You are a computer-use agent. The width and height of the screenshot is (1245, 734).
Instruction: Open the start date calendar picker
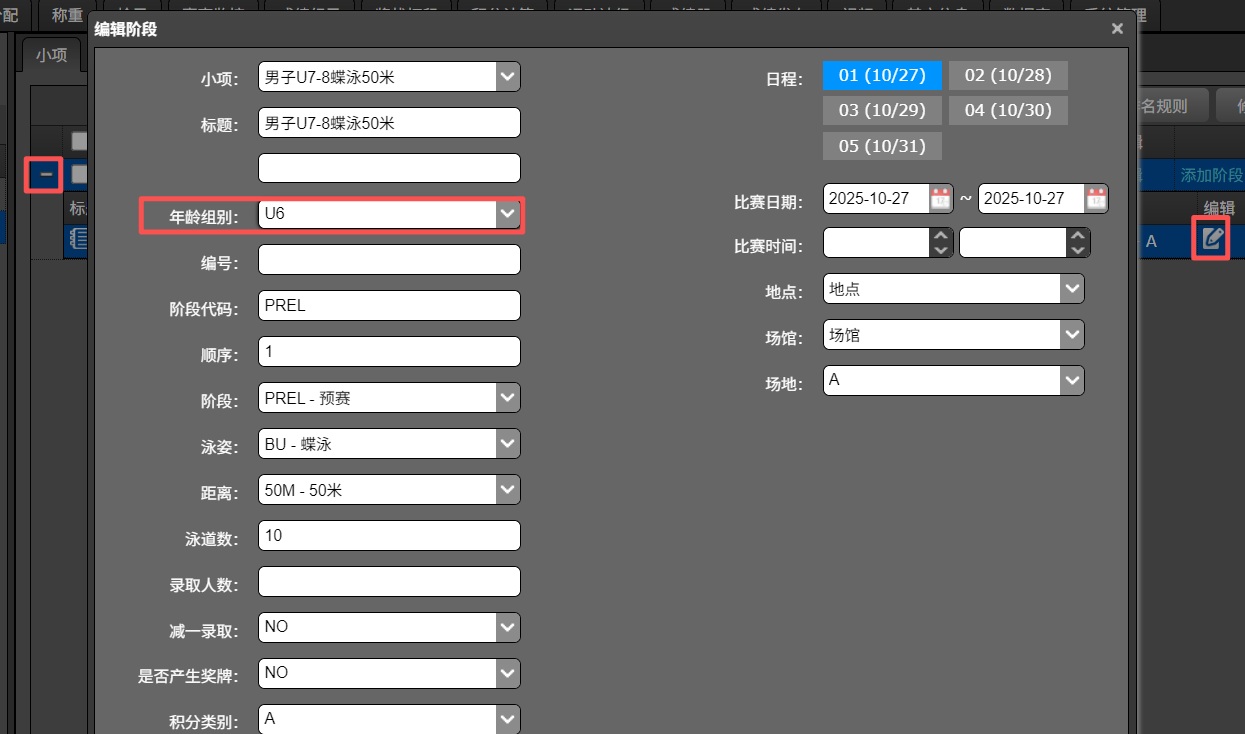click(x=940, y=198)
